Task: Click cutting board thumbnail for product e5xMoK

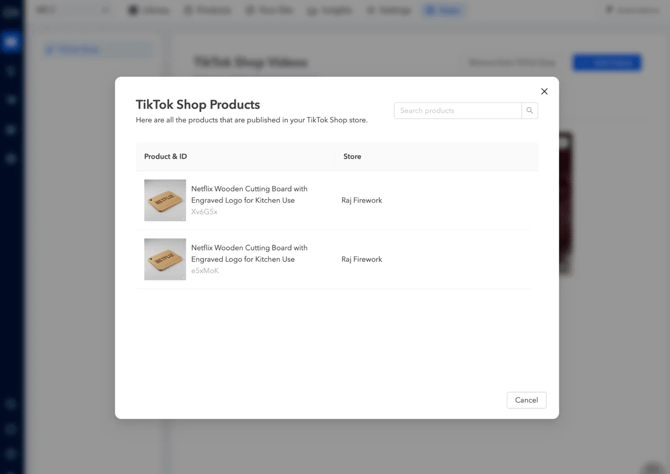Action: pyautogui.click(x=165, y=259)
